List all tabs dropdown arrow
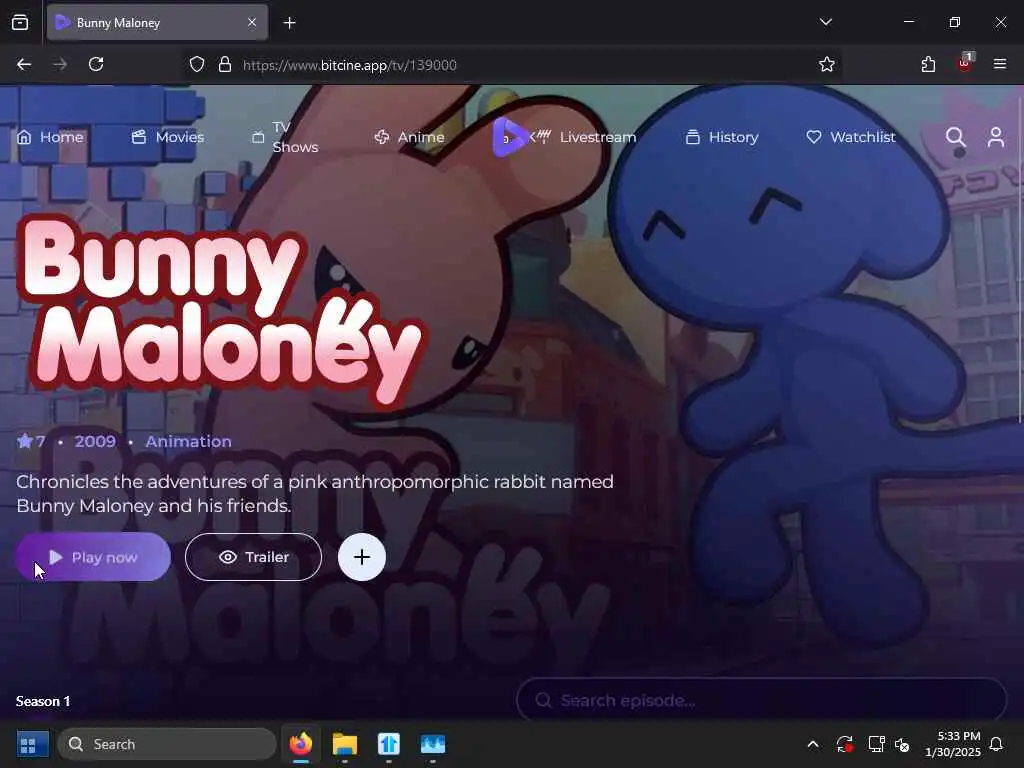 coord(825,22)
